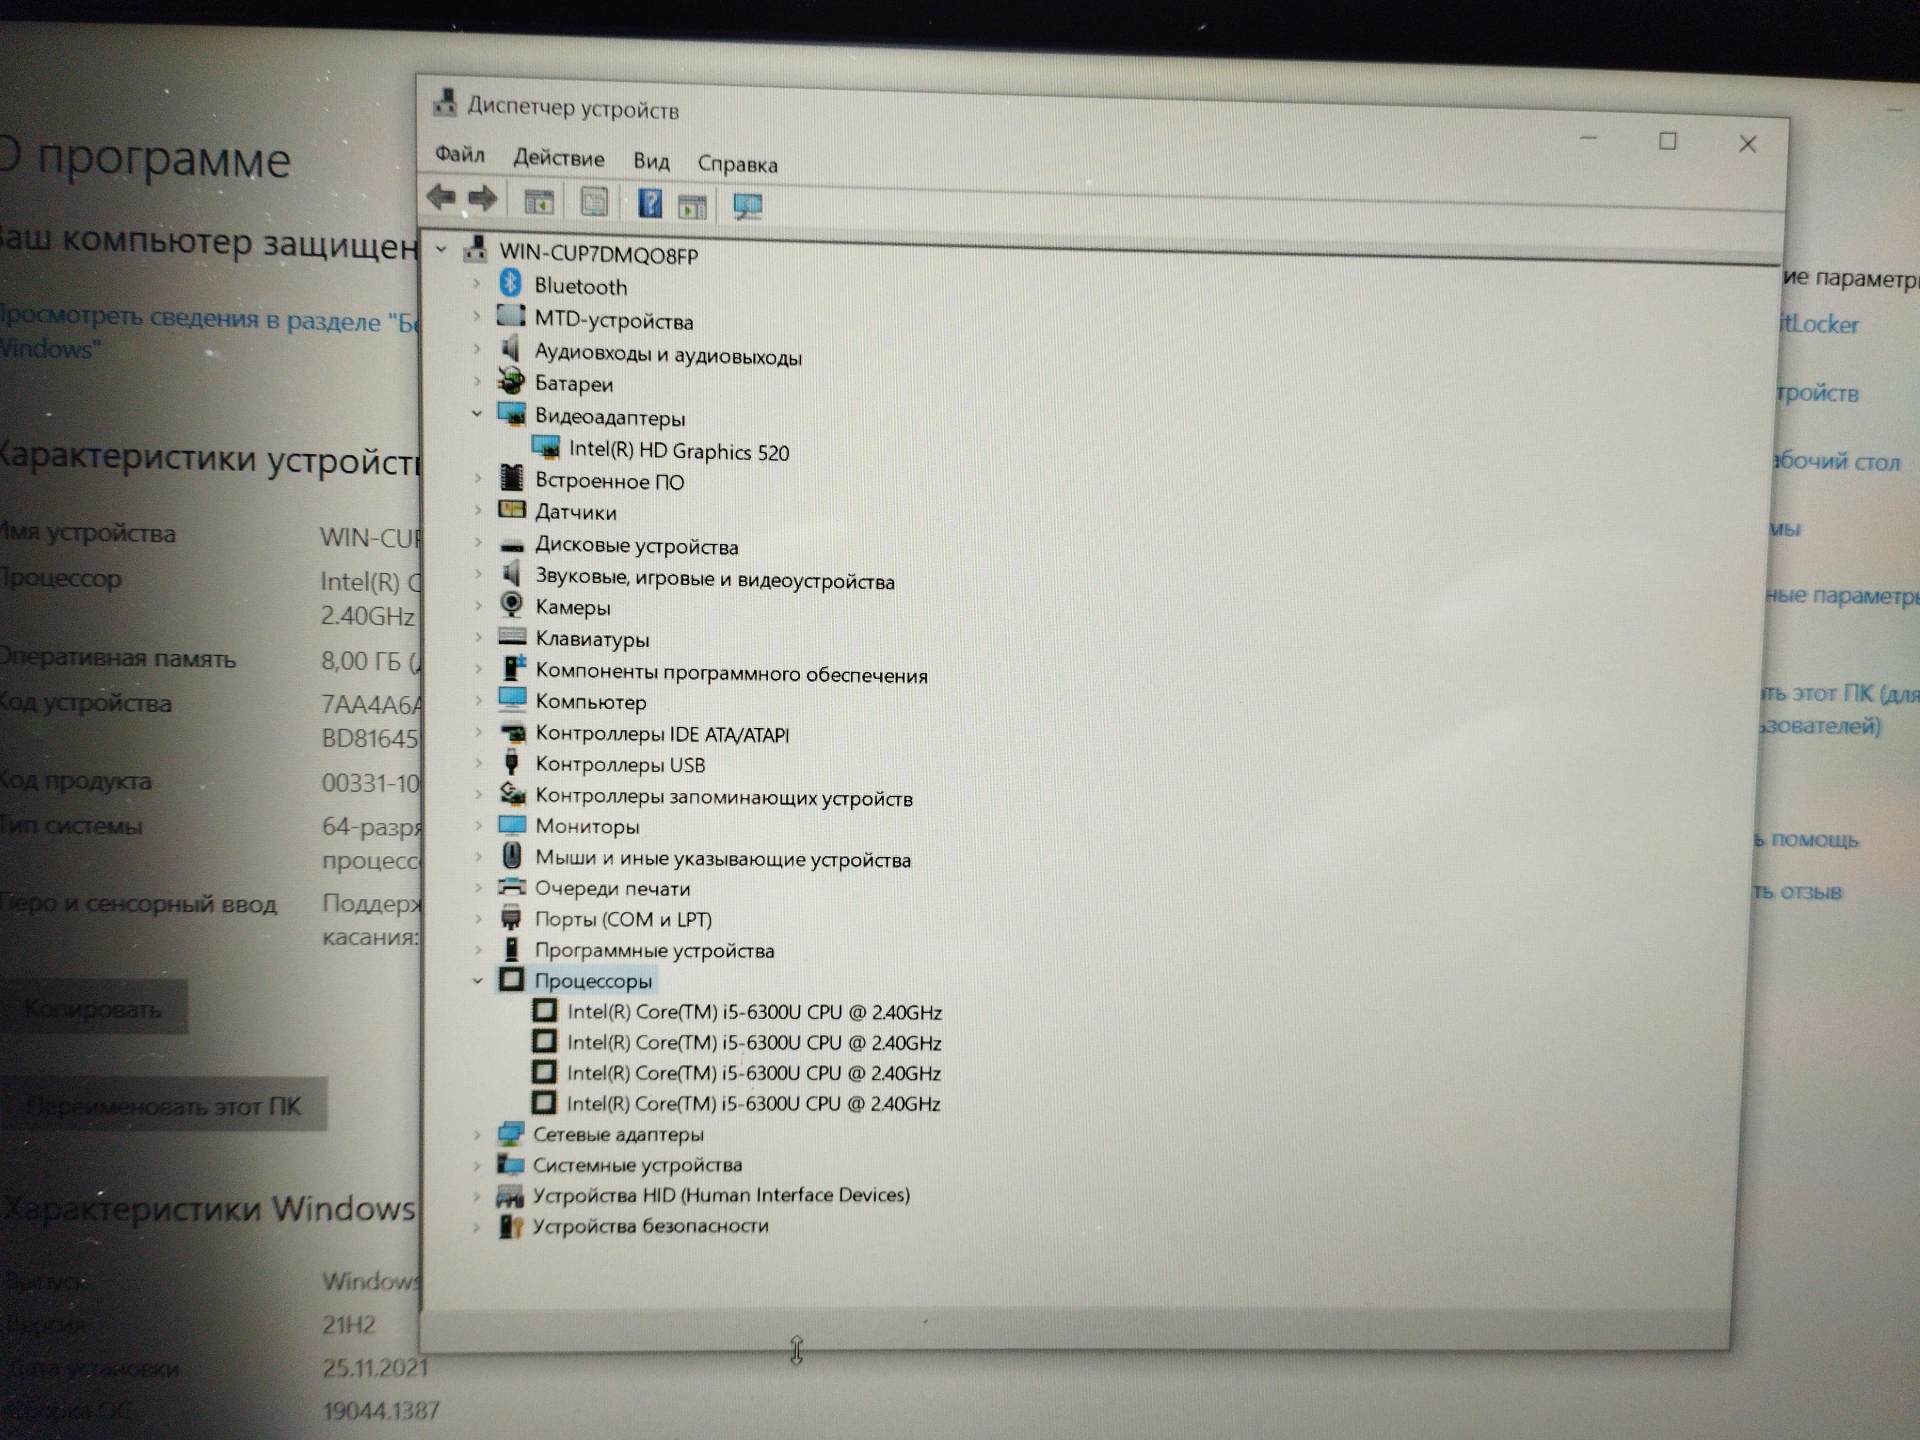Image resolution: width=1920 pixels, height=1440 pixels.
Task: Open the Действие menu
Action: coord(559,158)
